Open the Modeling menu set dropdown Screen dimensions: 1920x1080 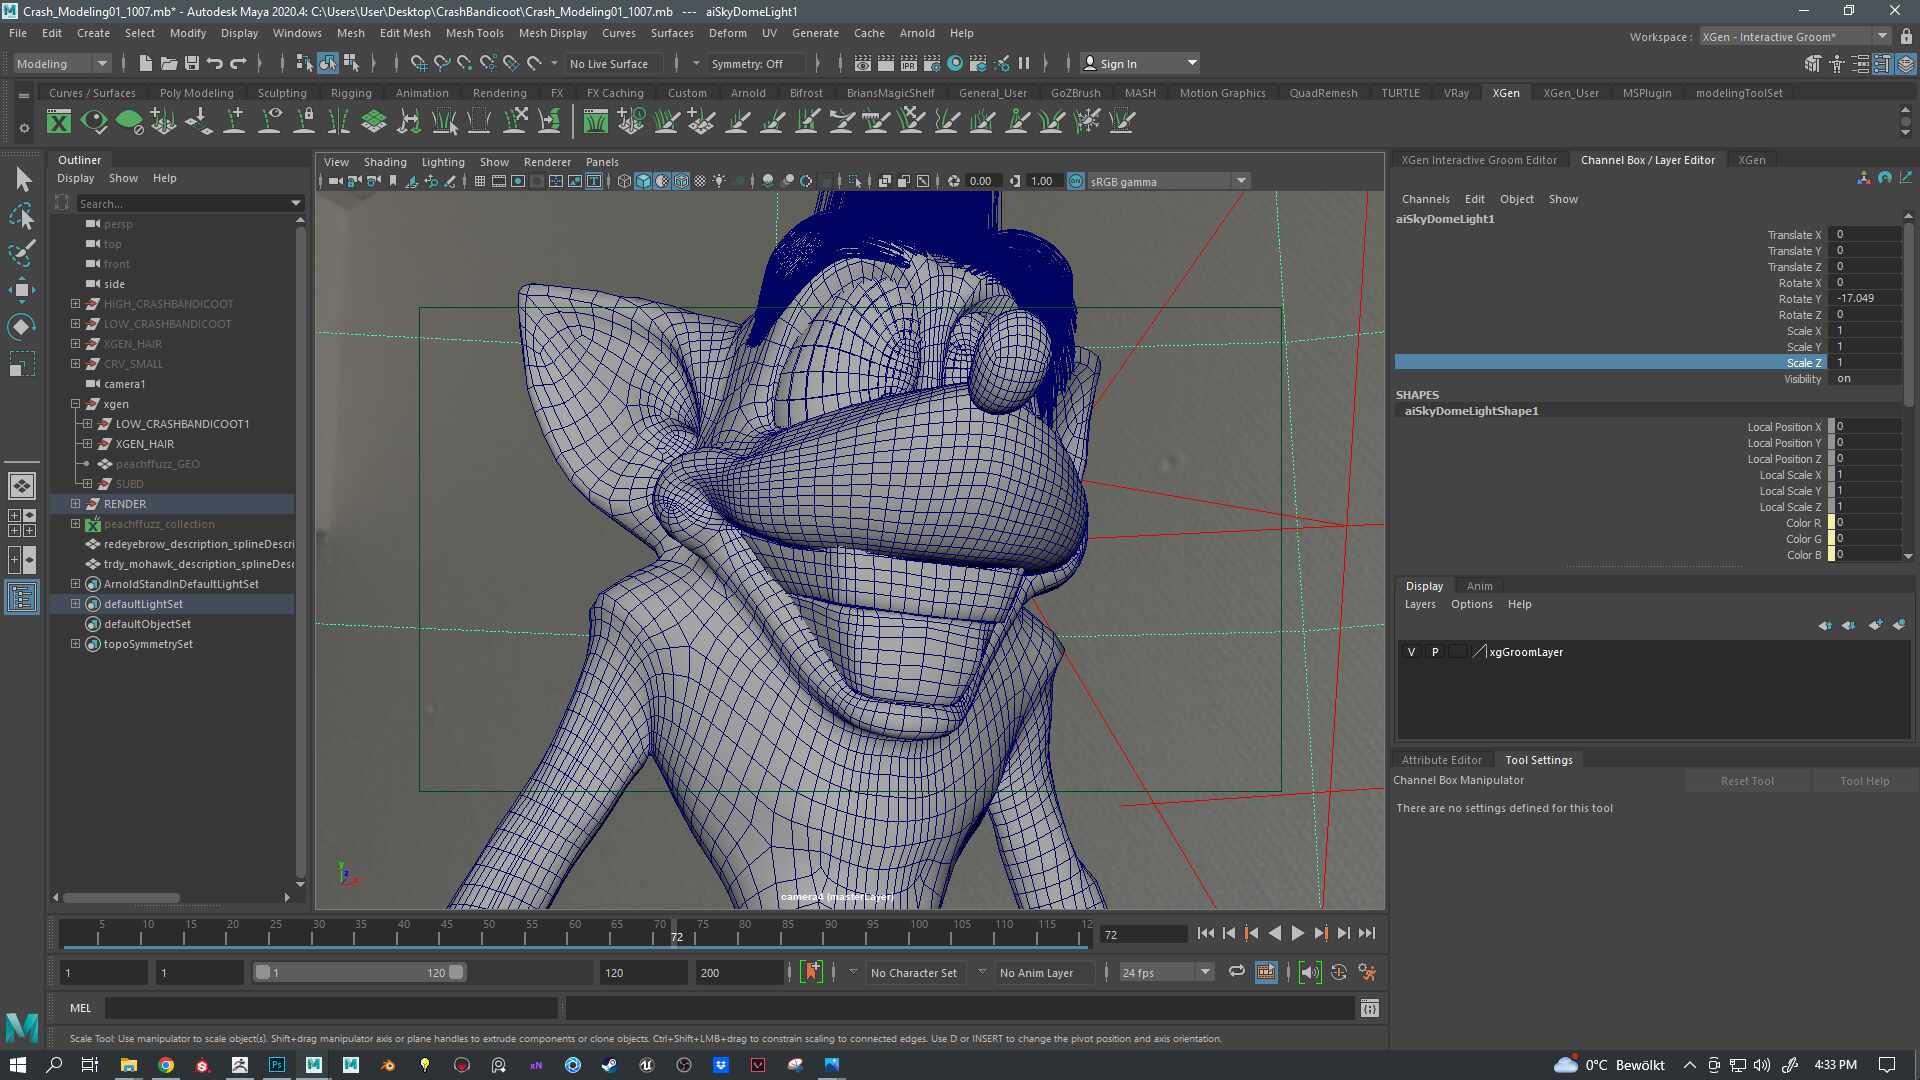pos(62,63)
